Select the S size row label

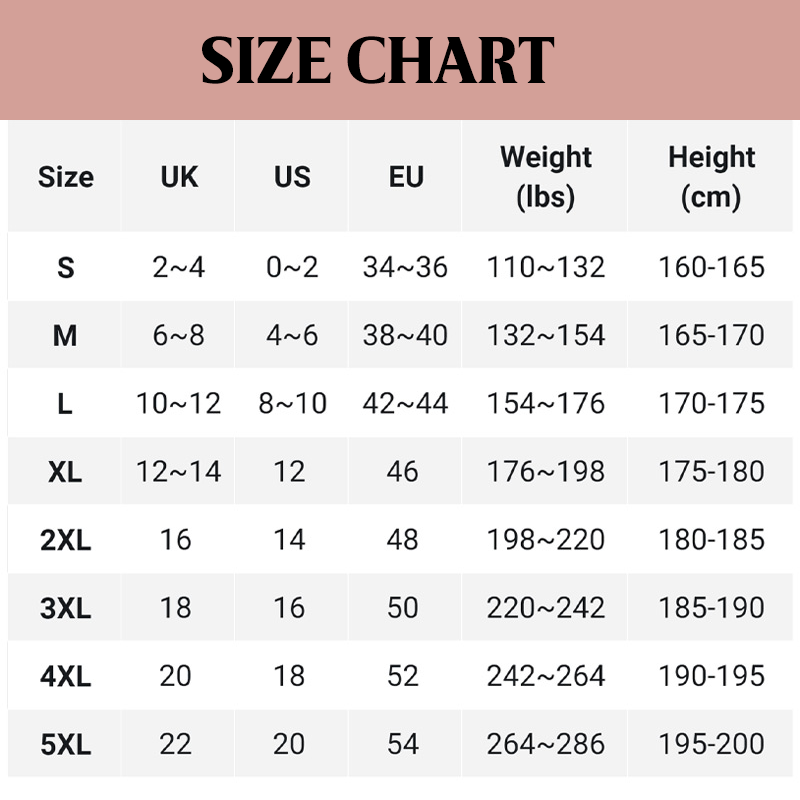[66, 268]
